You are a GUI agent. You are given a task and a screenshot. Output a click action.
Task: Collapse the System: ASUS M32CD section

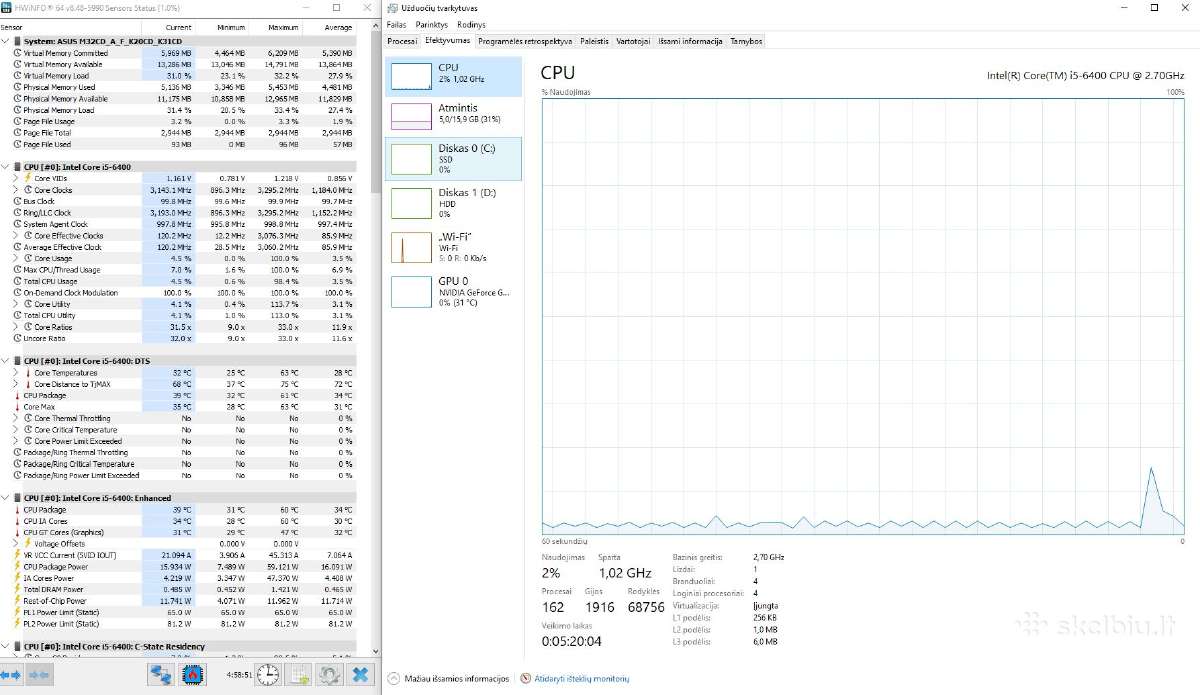tap(6, 41)
